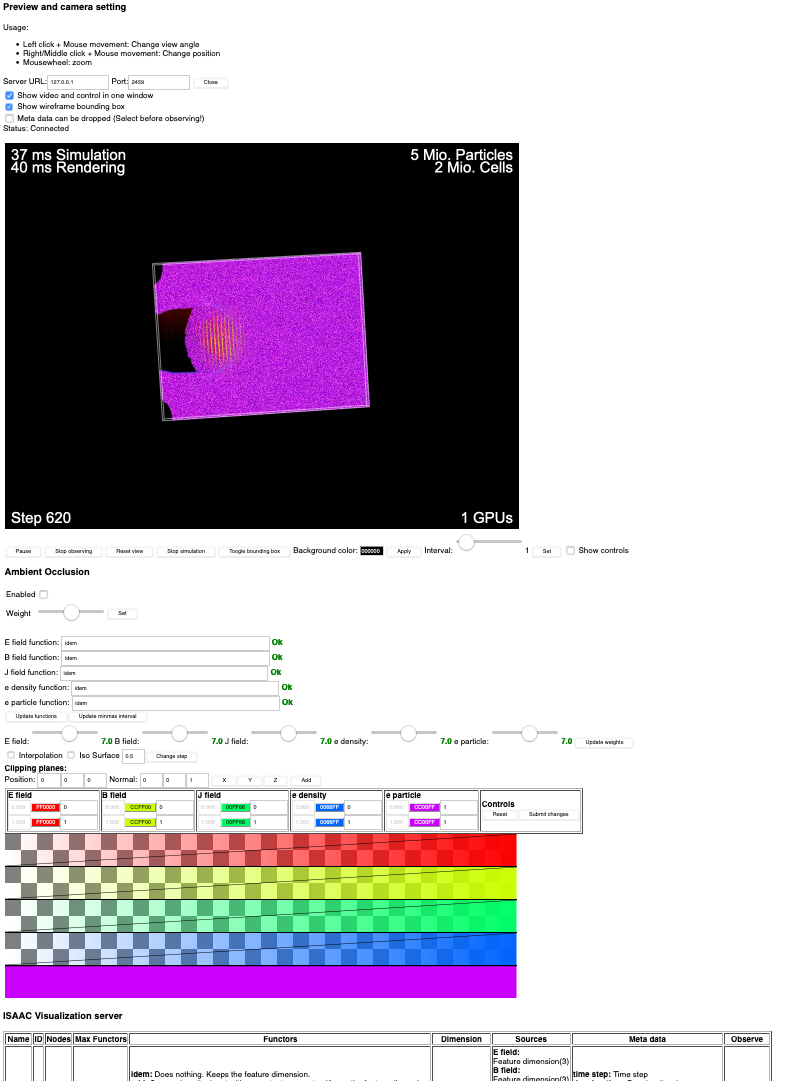This screenshot has width=805, height=1081.
Task: Adjust the Ambient Occlusion weight slider
Action: 70,613
